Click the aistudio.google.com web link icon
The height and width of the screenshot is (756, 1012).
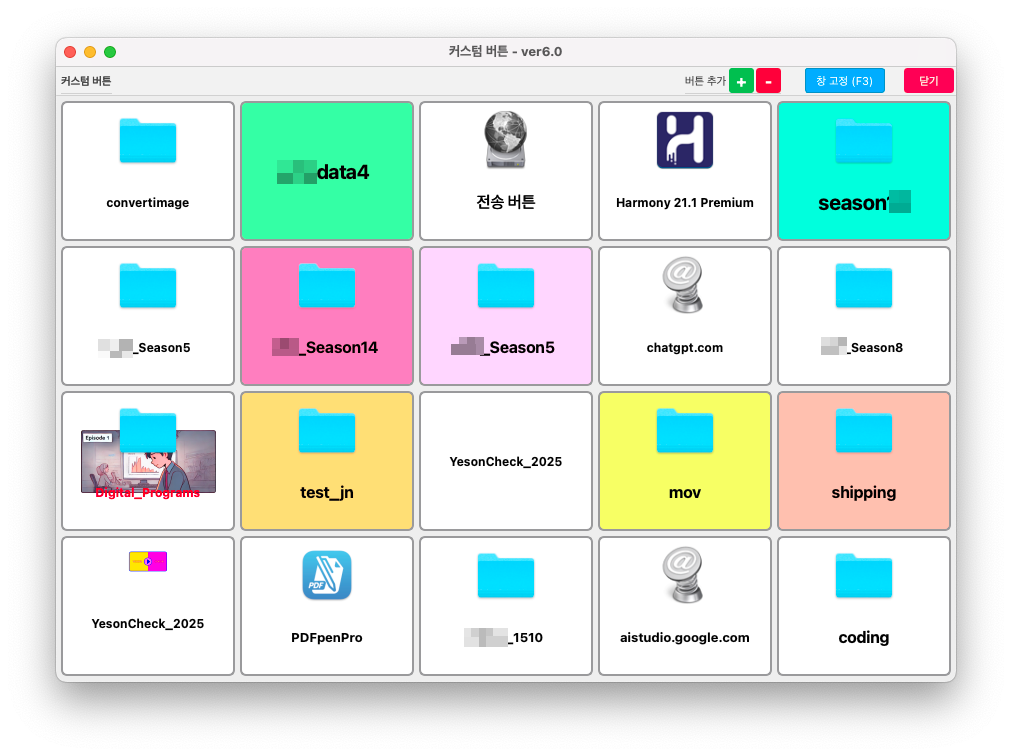(x=685, y=575)
